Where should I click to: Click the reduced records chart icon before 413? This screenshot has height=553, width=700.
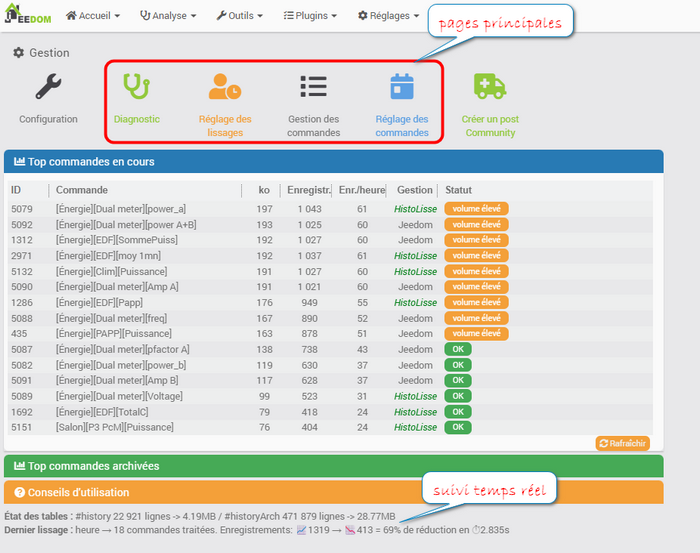[350, 530]
